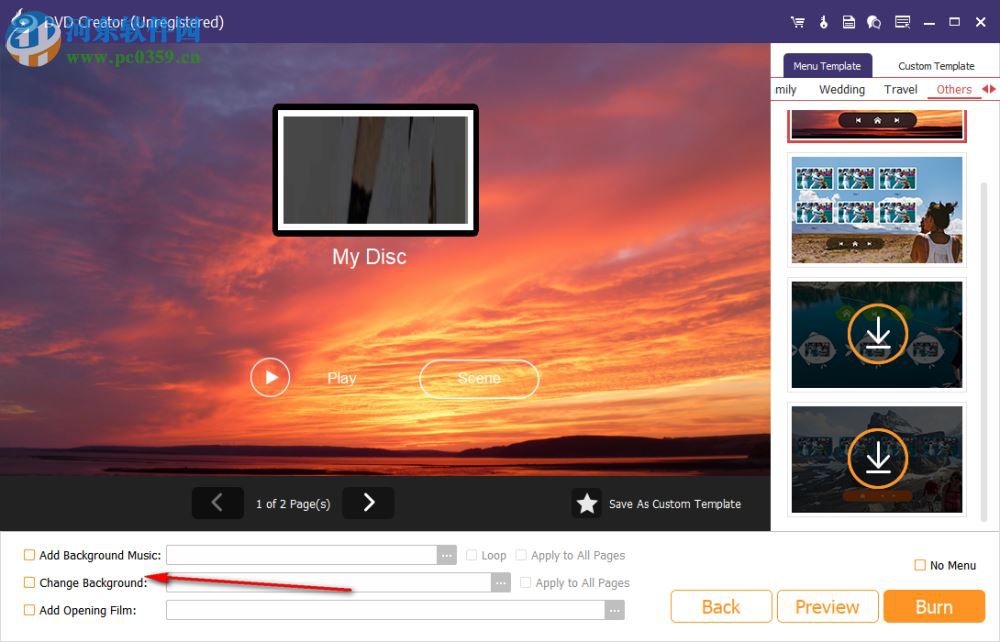
Task: Select the Wedding template category
Action: (x=841, y=89)
